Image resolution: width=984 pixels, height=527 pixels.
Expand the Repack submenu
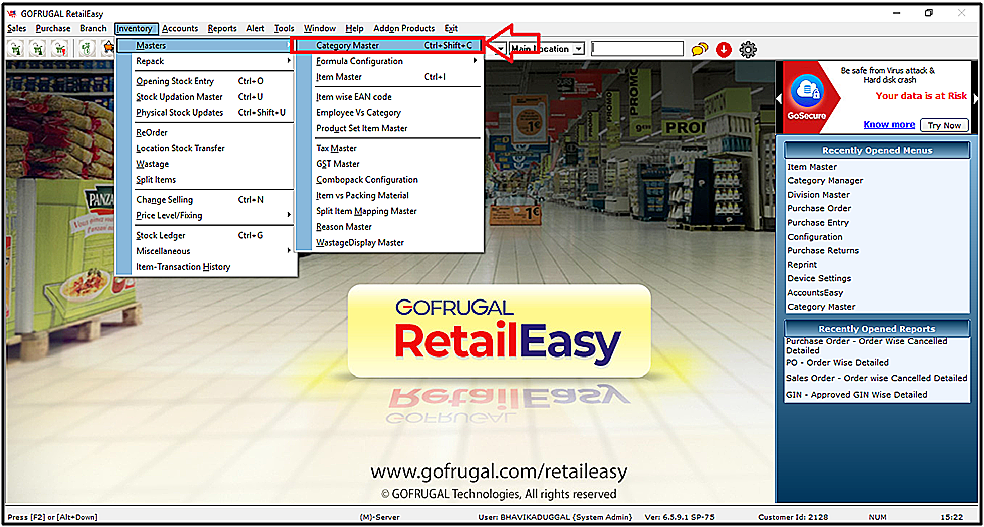[x=206, y=61]
